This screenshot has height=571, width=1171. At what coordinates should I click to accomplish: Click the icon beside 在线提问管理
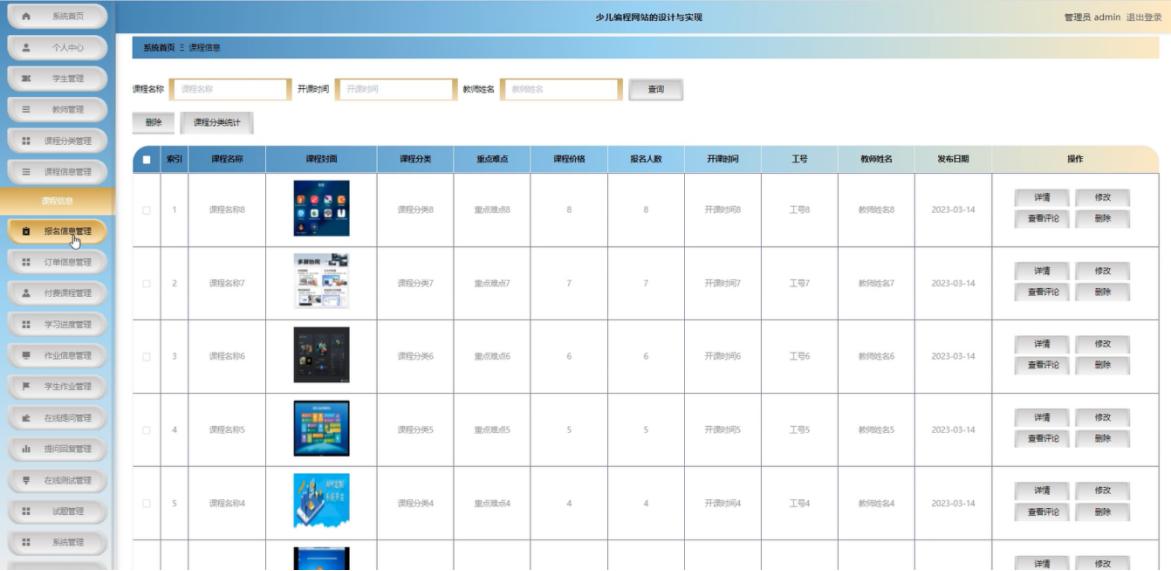26,418
